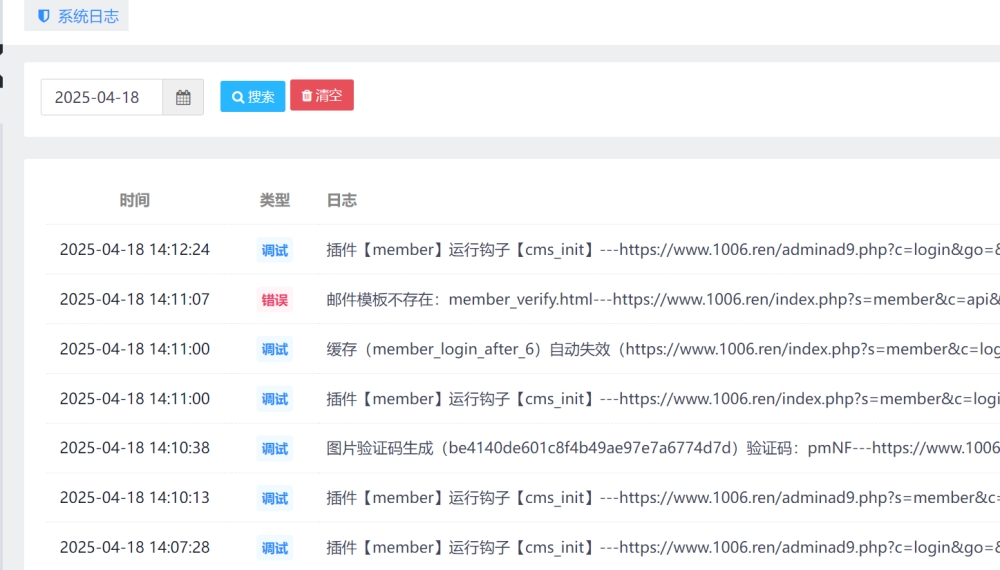1000x570 pixels.
Task: Focus the date field showing 2025-04-18
Action: pyautogui.click(x=101, y=97)
